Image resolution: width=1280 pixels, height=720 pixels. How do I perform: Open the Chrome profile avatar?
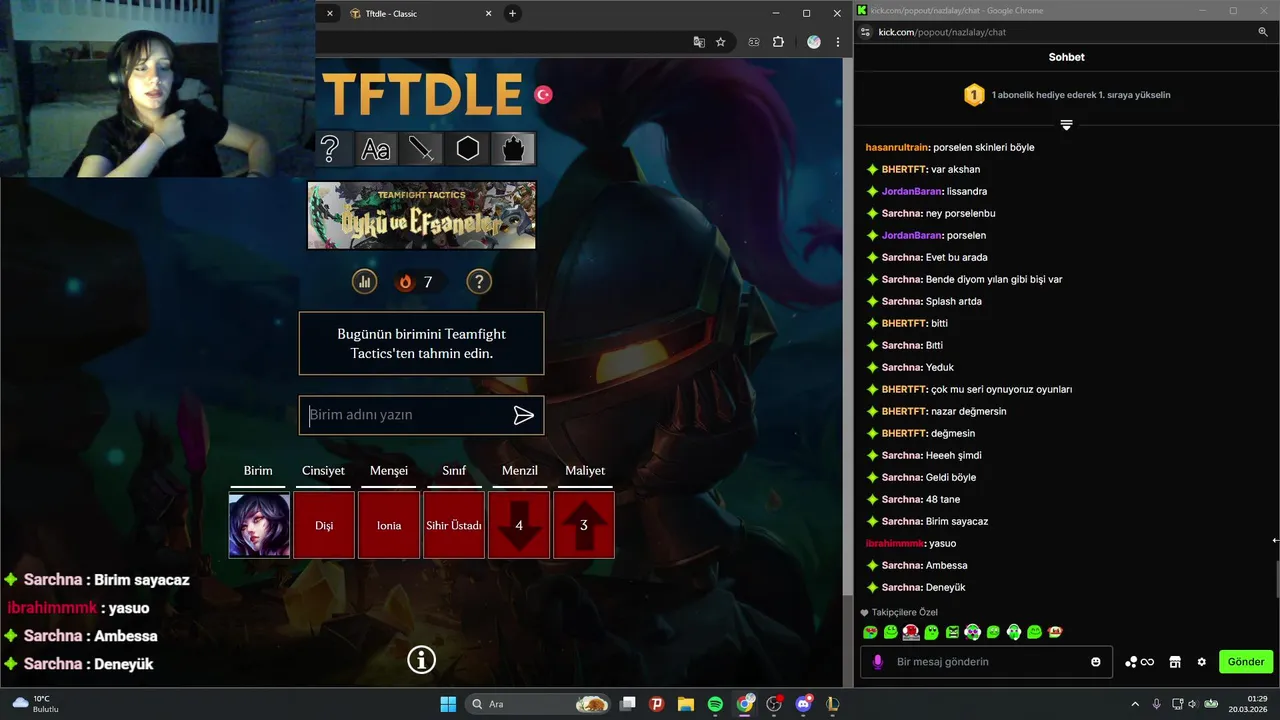pyautogui.click(x=814, y=42)
